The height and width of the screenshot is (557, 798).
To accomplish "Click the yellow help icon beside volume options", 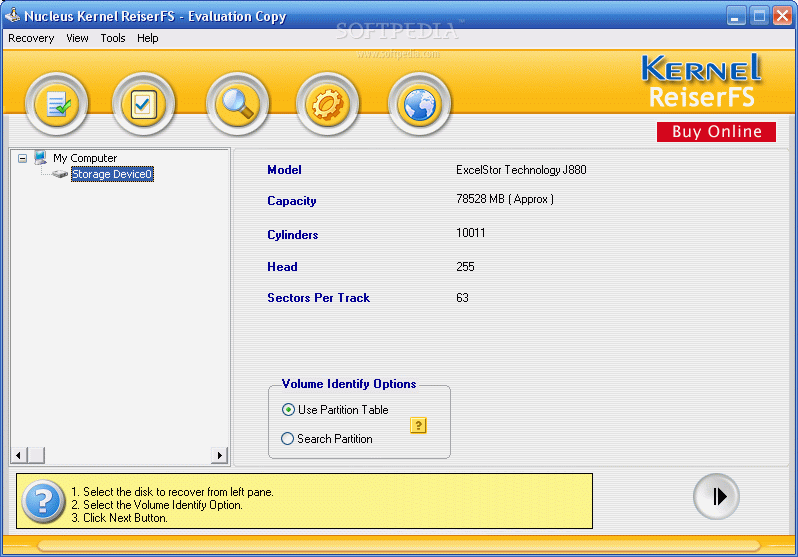I will coord(418,425).
